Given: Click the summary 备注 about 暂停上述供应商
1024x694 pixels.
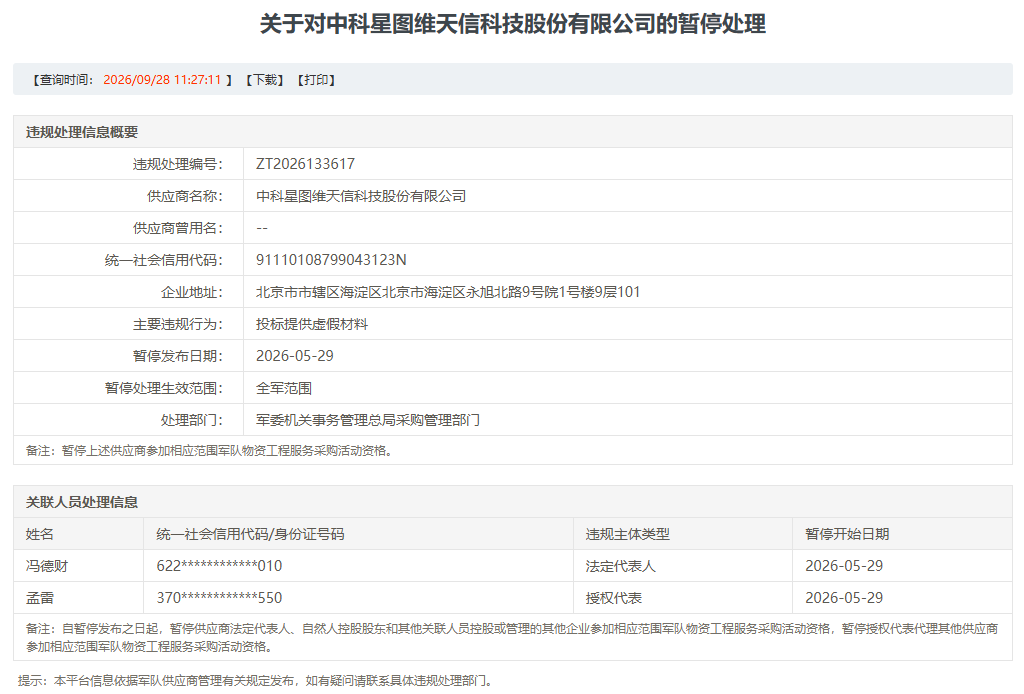Looking at the screenshot, I should (209, 450).
